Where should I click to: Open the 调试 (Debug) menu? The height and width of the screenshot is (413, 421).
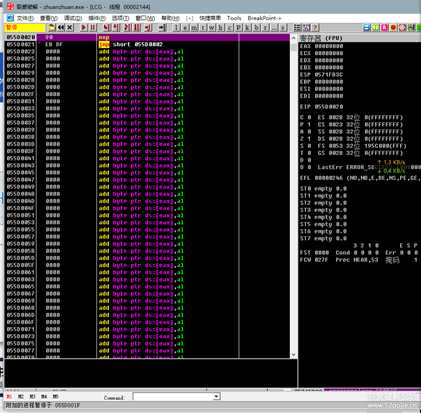click(73, 18)
